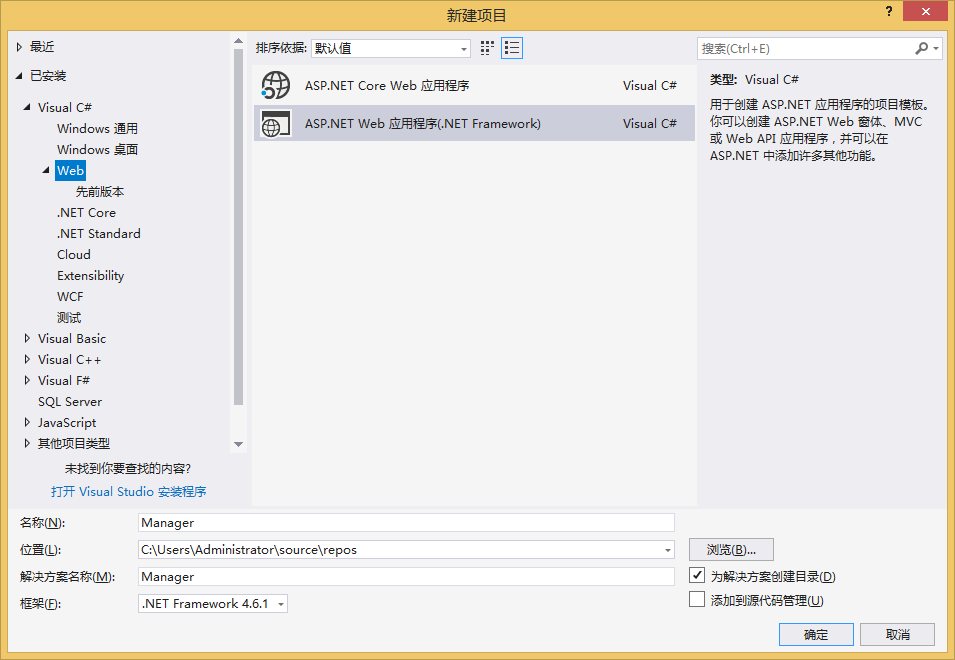Expand the Visual C++ node

coord(27,359)
